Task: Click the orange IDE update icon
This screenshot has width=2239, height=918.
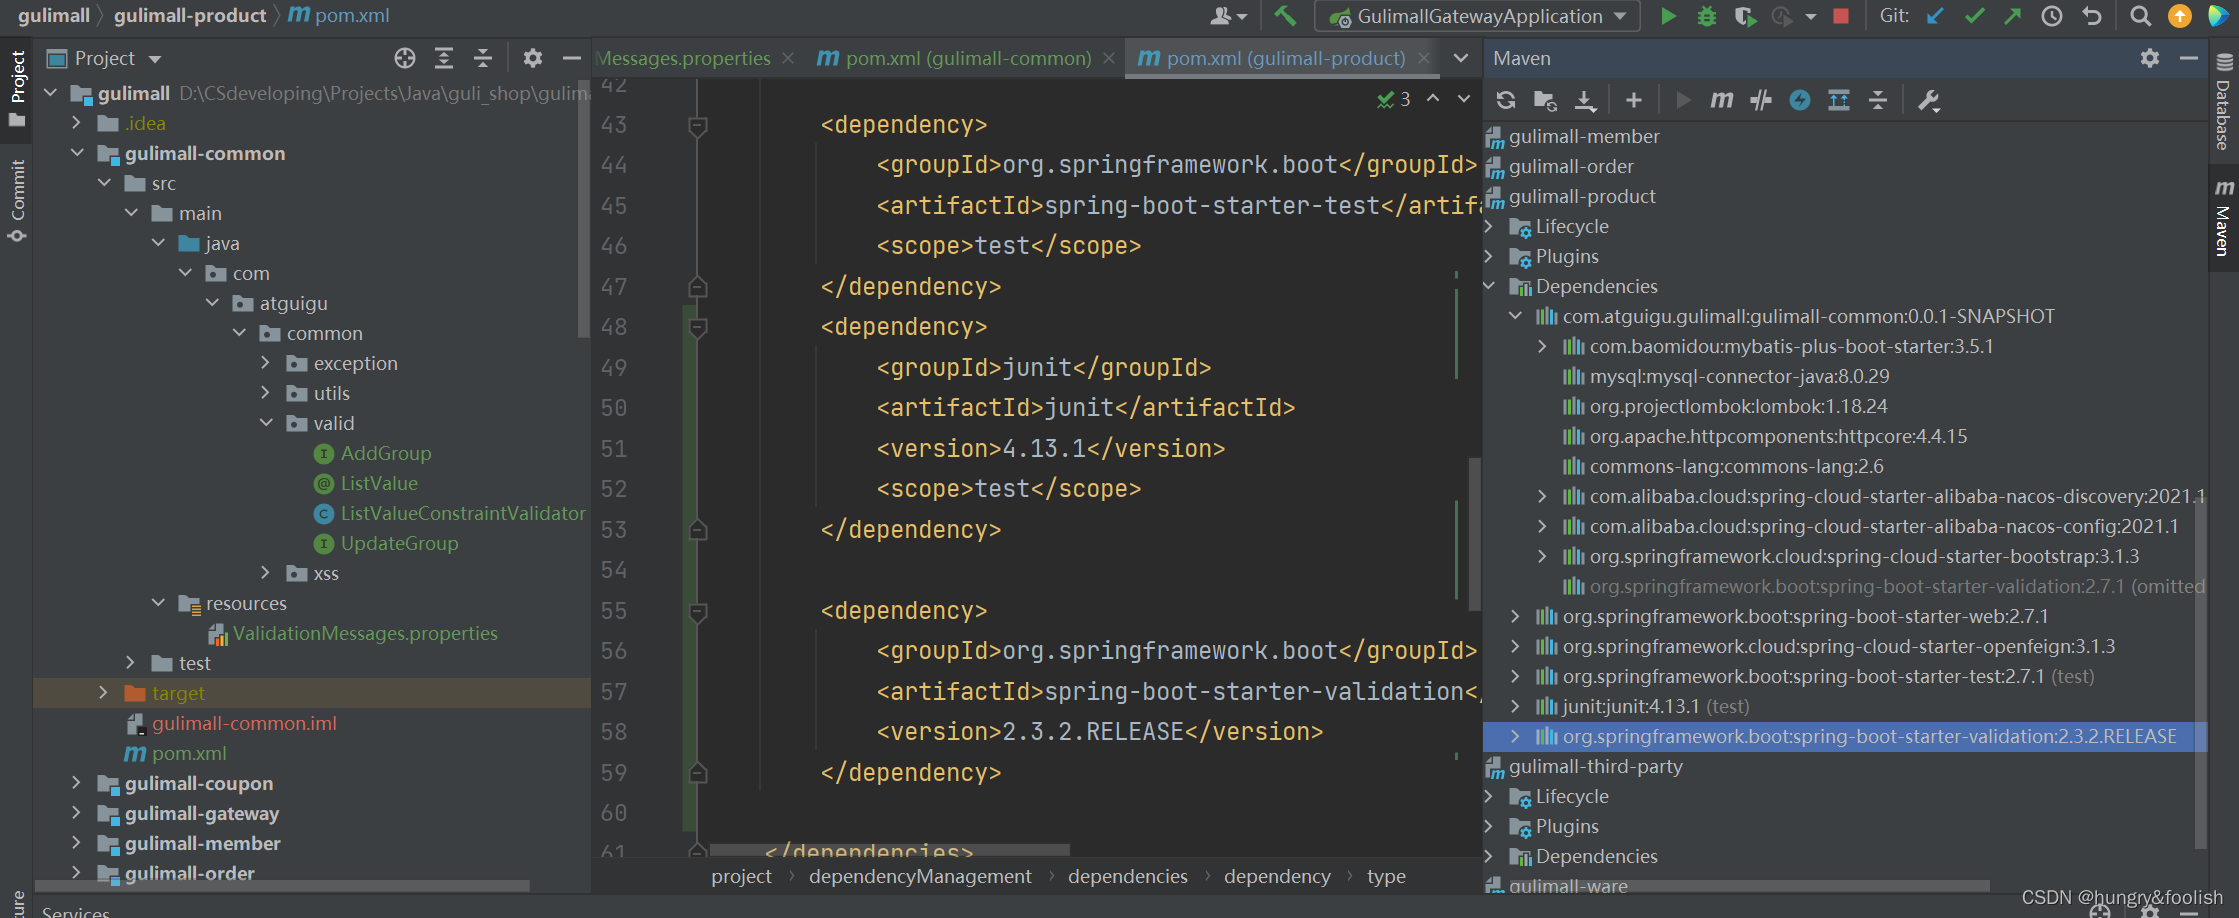Action: (2179, 16)
